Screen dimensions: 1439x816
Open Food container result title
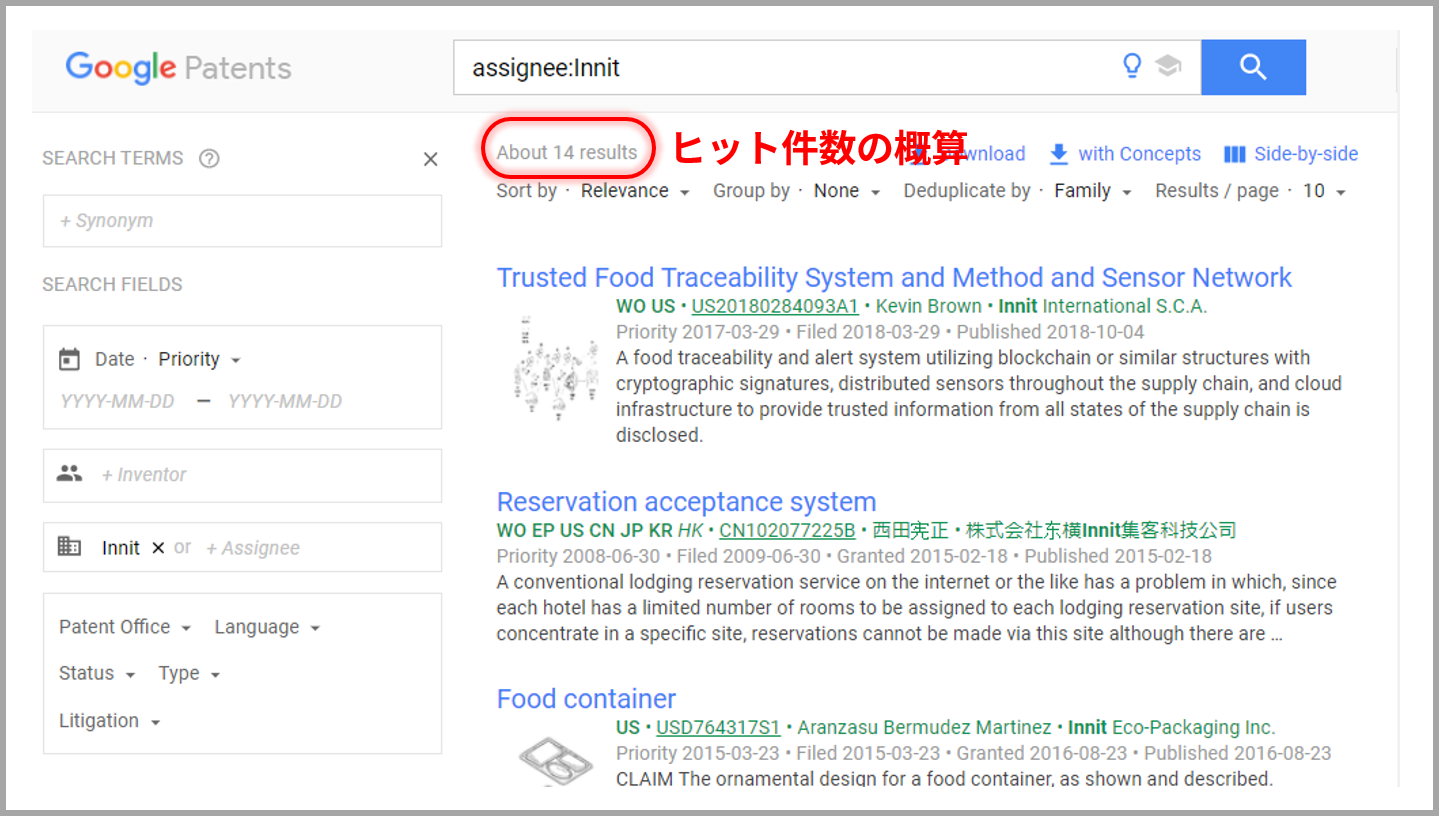(586, 698)
